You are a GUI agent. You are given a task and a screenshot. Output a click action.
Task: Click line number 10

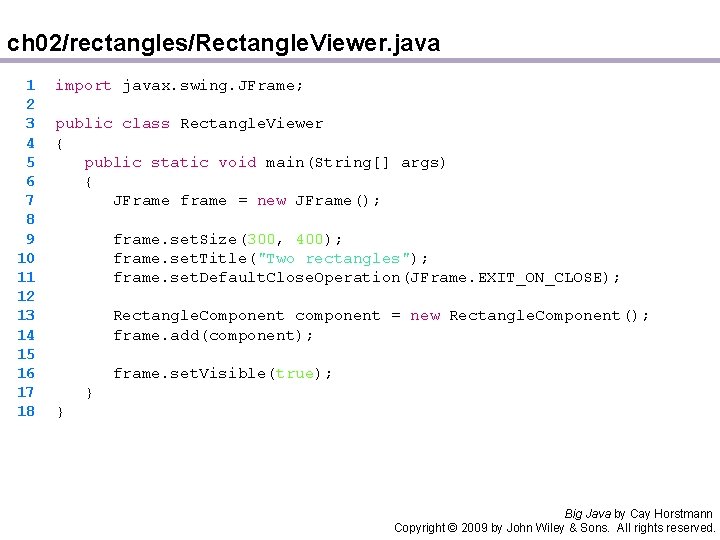(x=26, y=258)
